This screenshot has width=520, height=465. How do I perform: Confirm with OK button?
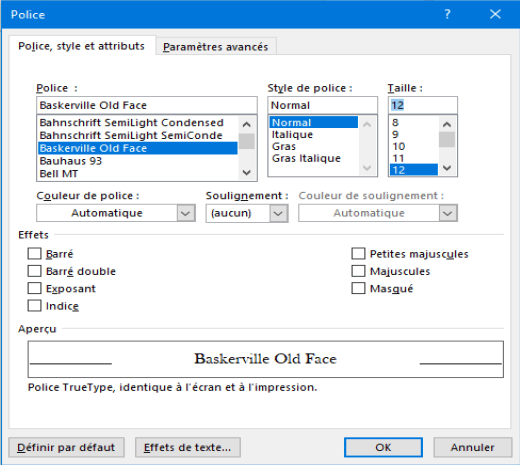383,447
